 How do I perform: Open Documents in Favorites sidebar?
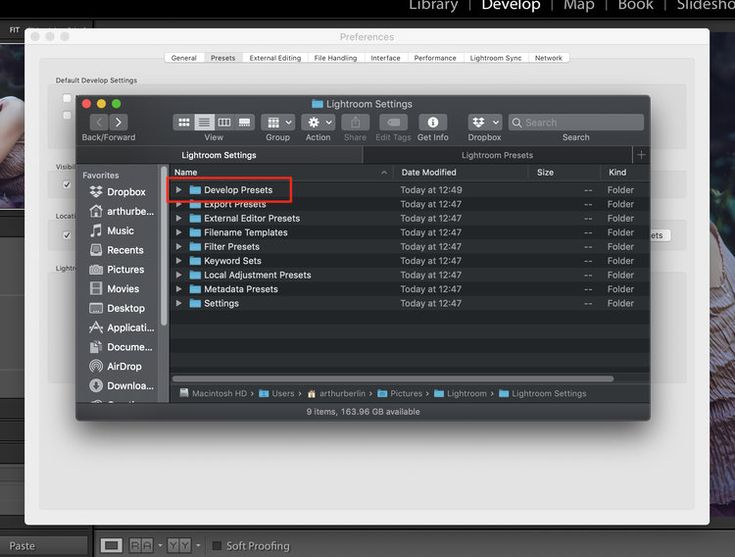coord(120,347)
